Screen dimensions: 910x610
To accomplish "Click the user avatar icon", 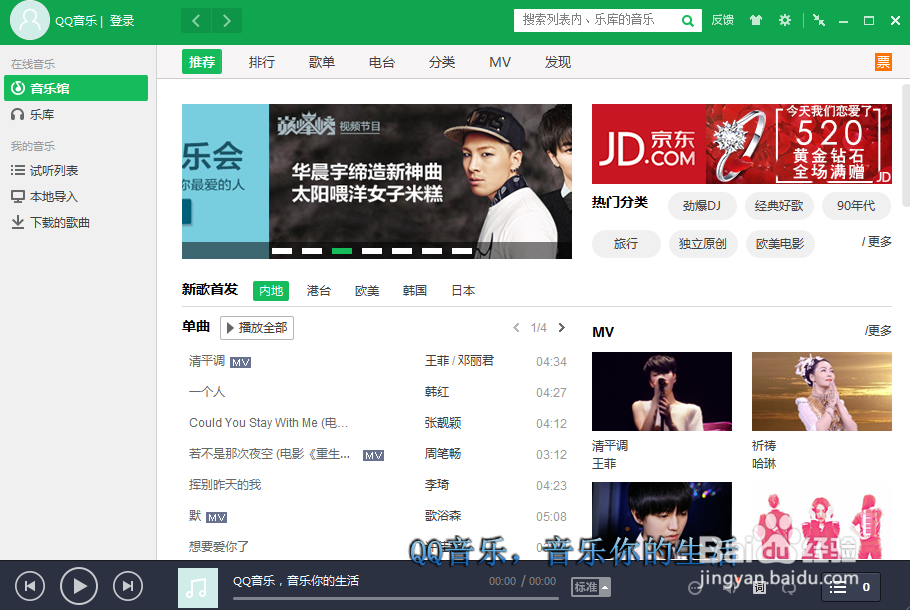I will [30, 20].
